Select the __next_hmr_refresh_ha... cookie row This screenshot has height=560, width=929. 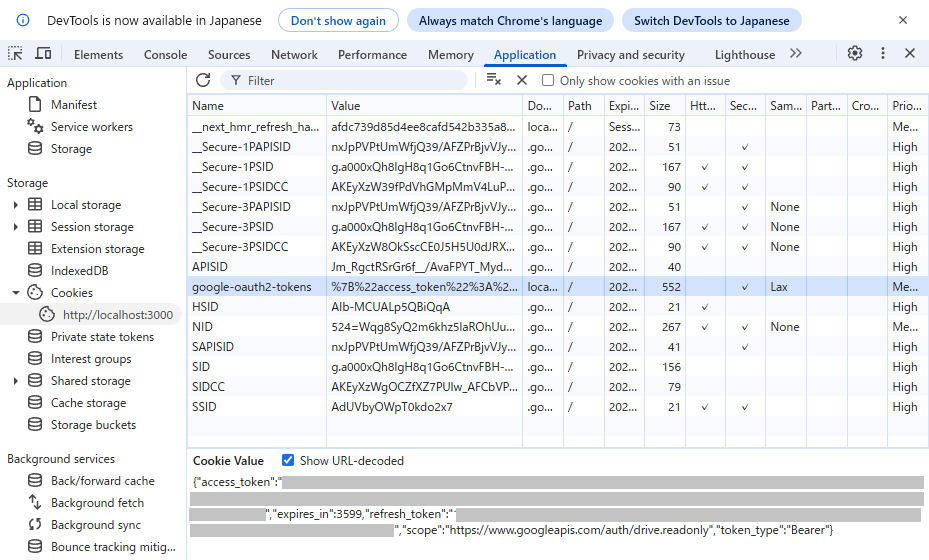pyautogui.click(x=557, y=127)
